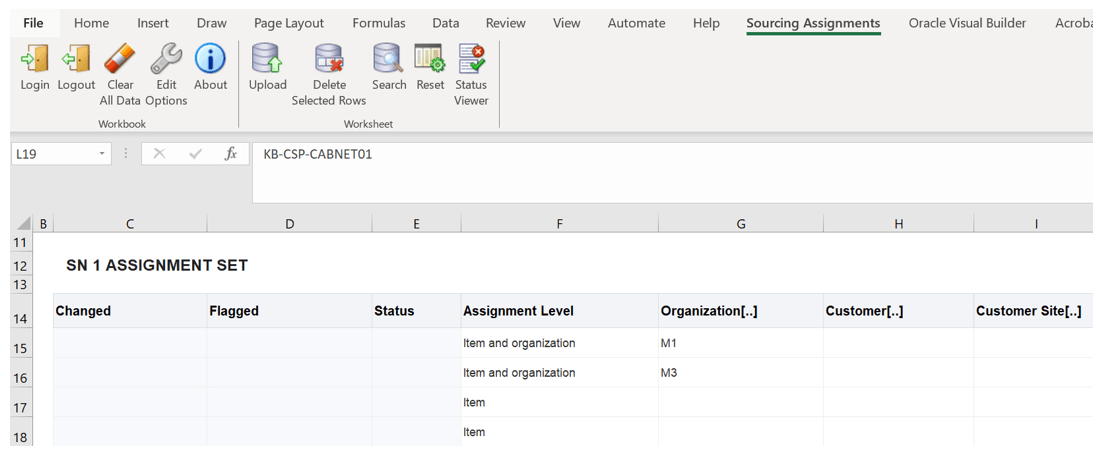Screen dimensions: 1104x460
Task: Open the Status Viewer icon
Action: coord(471,58)
